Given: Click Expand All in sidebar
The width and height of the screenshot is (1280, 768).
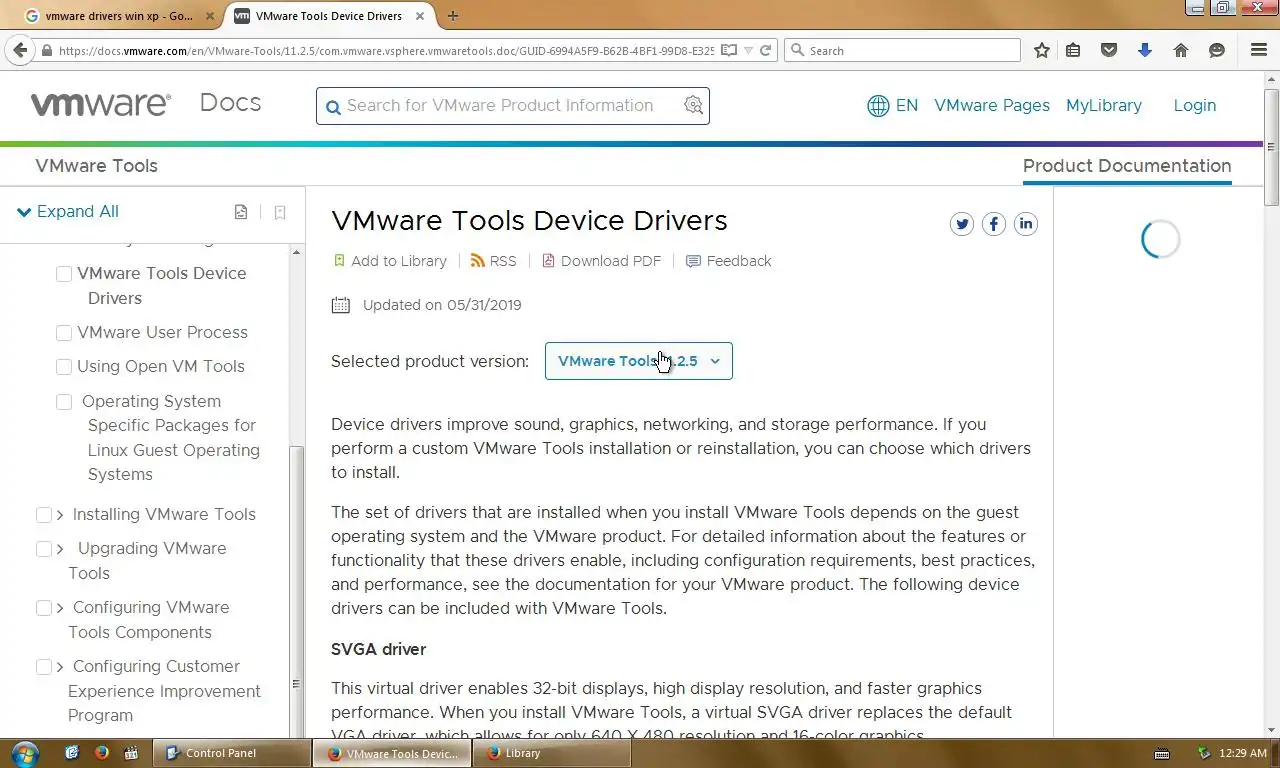Looking at the screenshot, I should 68,212.
